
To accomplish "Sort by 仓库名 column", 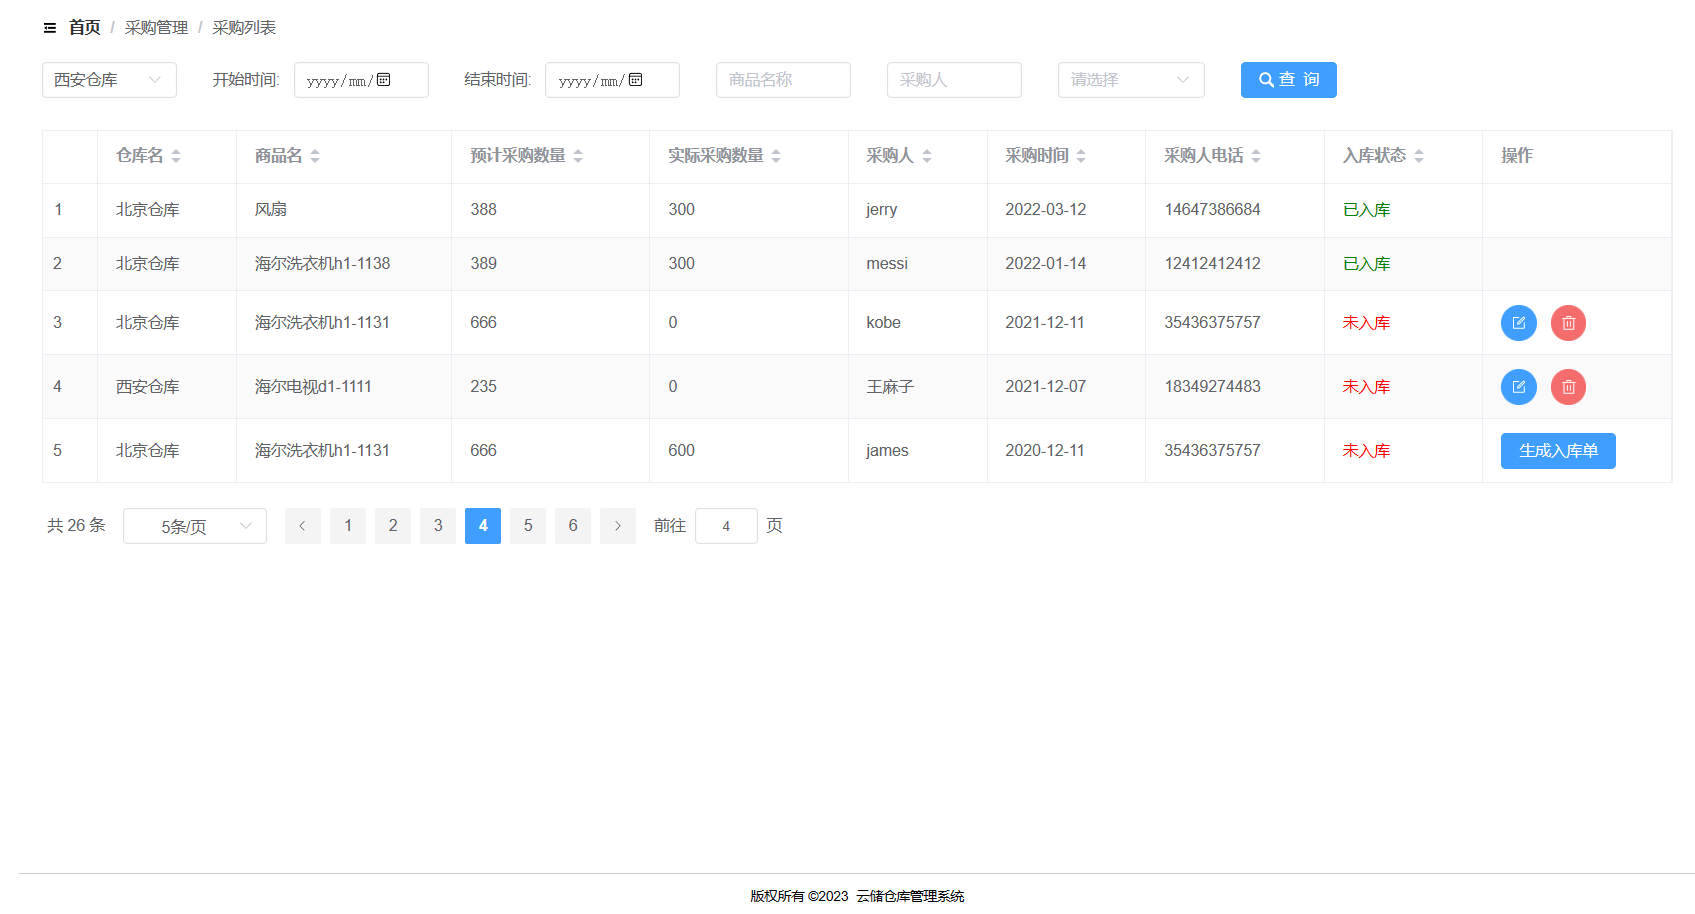I will tap(176, 156).
